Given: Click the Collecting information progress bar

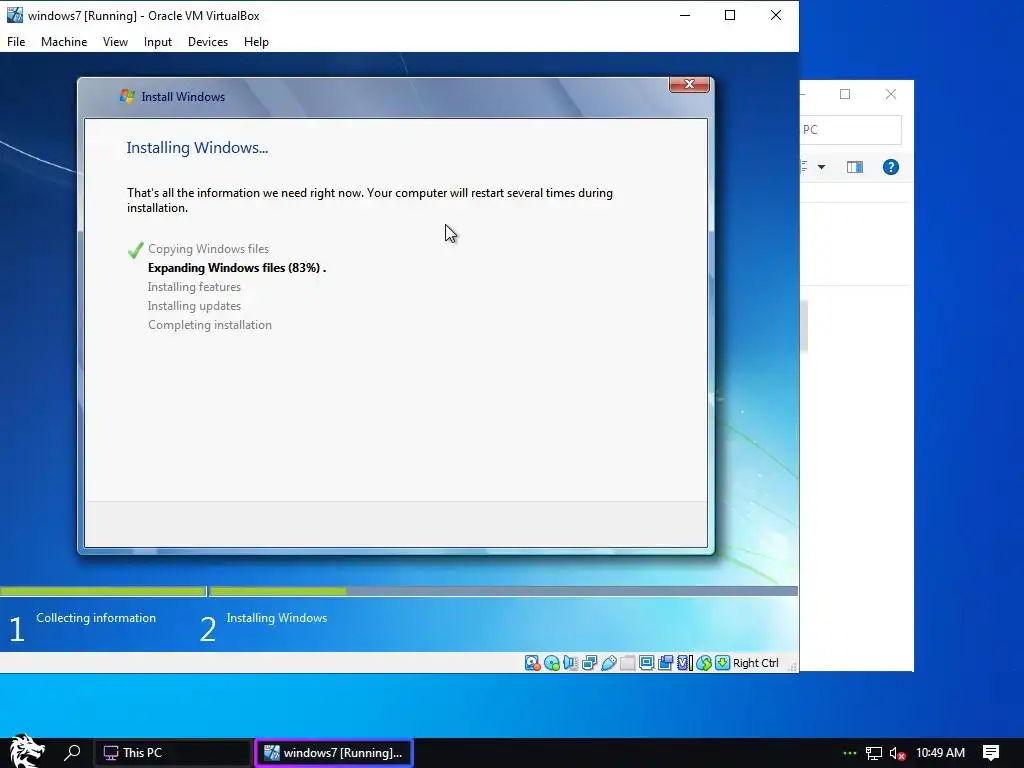Looking at the screenshot, I should (103, 591).
